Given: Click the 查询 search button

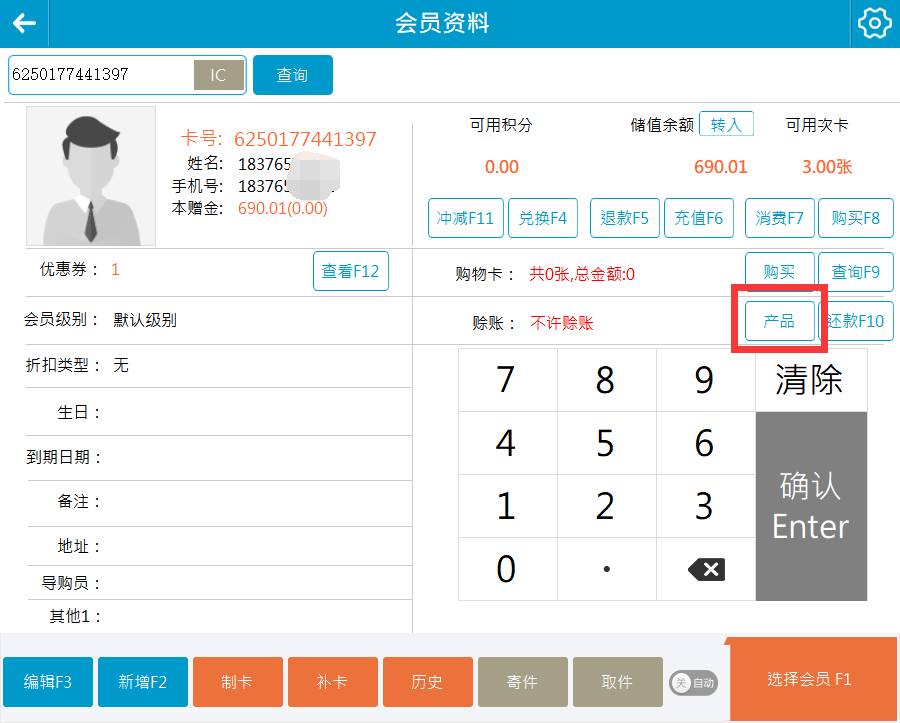Looking at the screenshot, I should [x=292, y=75].
